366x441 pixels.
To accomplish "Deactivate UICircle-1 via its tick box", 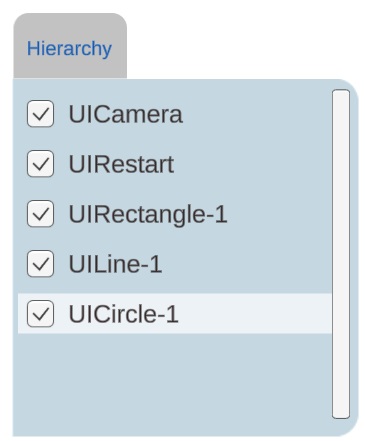I will tap(40, 314).
